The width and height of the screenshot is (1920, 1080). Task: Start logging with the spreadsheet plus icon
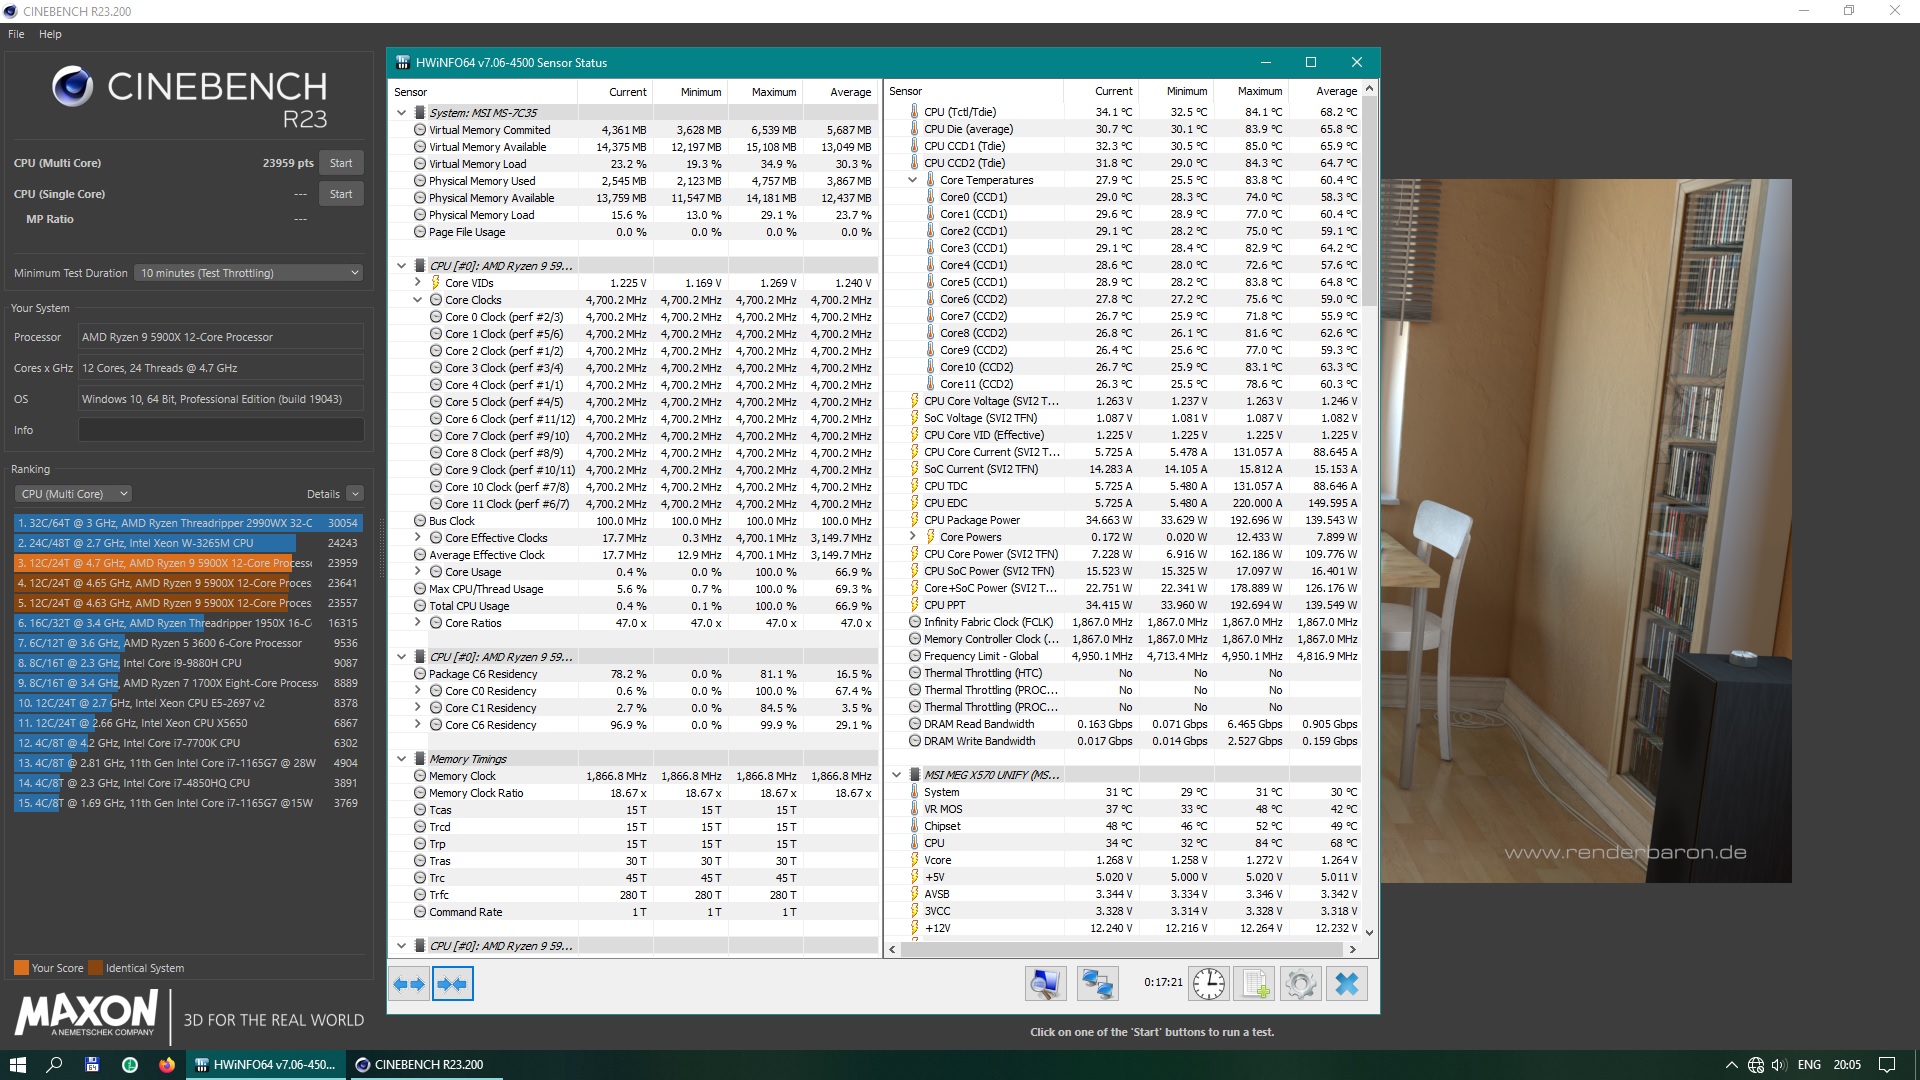coord(1255,984)
